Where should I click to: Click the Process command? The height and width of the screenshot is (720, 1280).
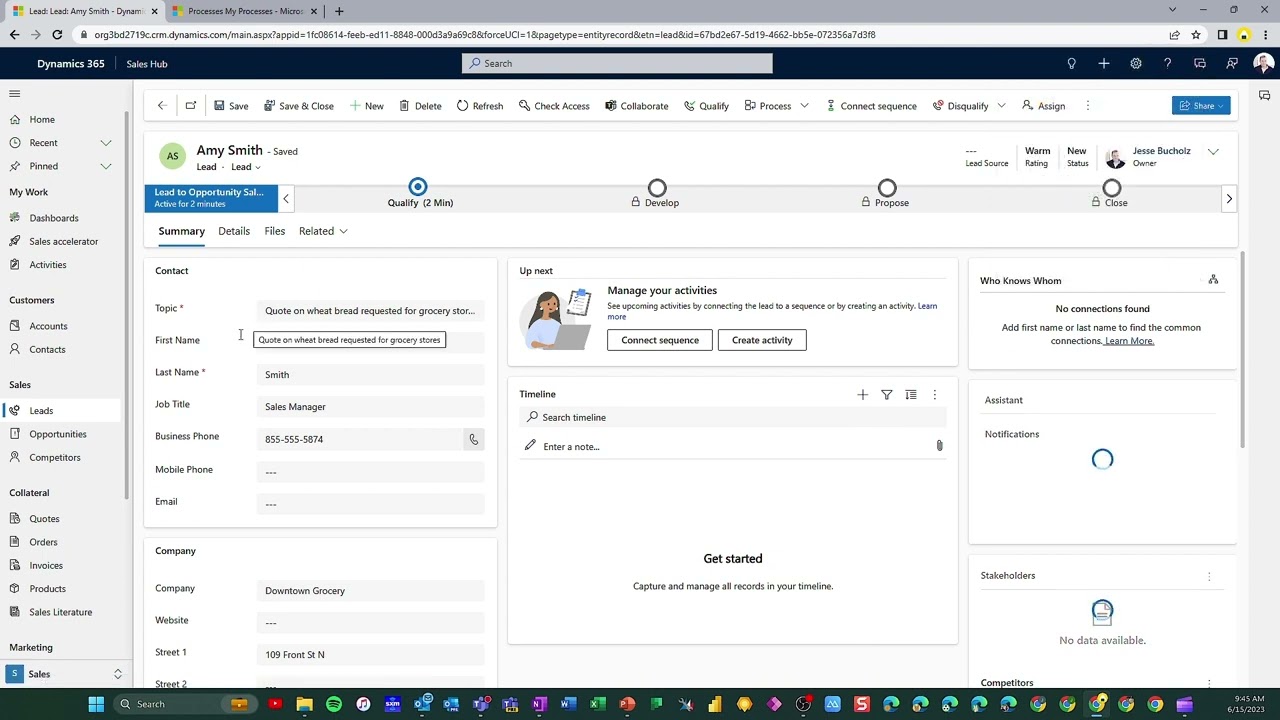[x=768, y=106]
